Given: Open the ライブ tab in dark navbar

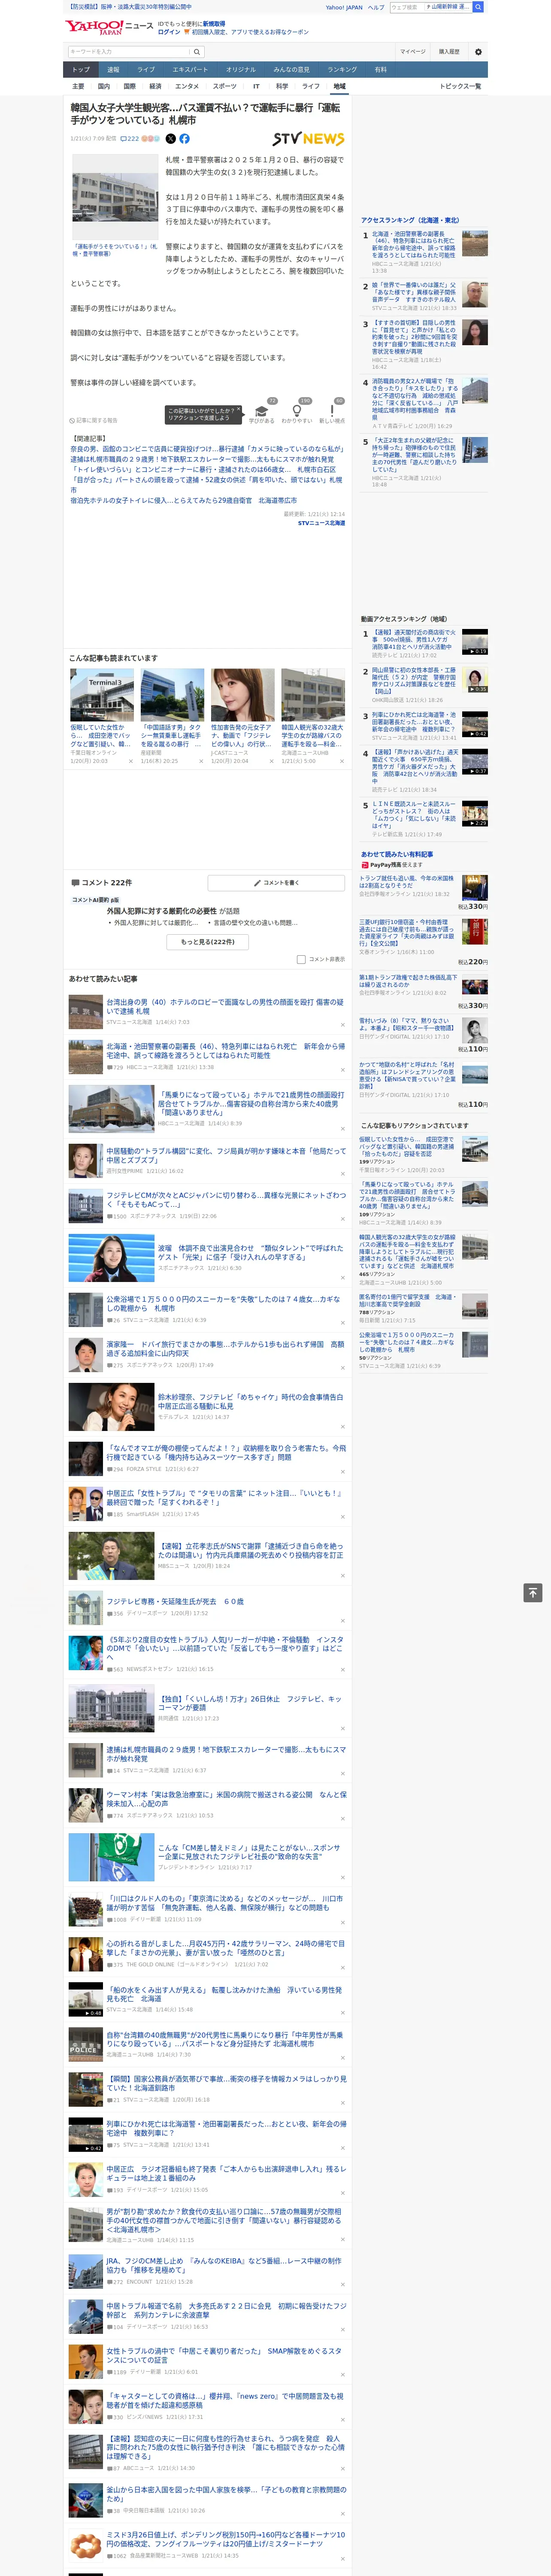Looking at the screenshot, I should pos(146,70).
